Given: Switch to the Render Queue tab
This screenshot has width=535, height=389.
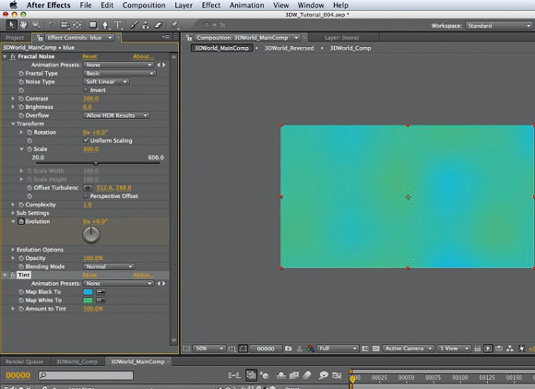Looking at the screenshot, I should tap(25, 362).
